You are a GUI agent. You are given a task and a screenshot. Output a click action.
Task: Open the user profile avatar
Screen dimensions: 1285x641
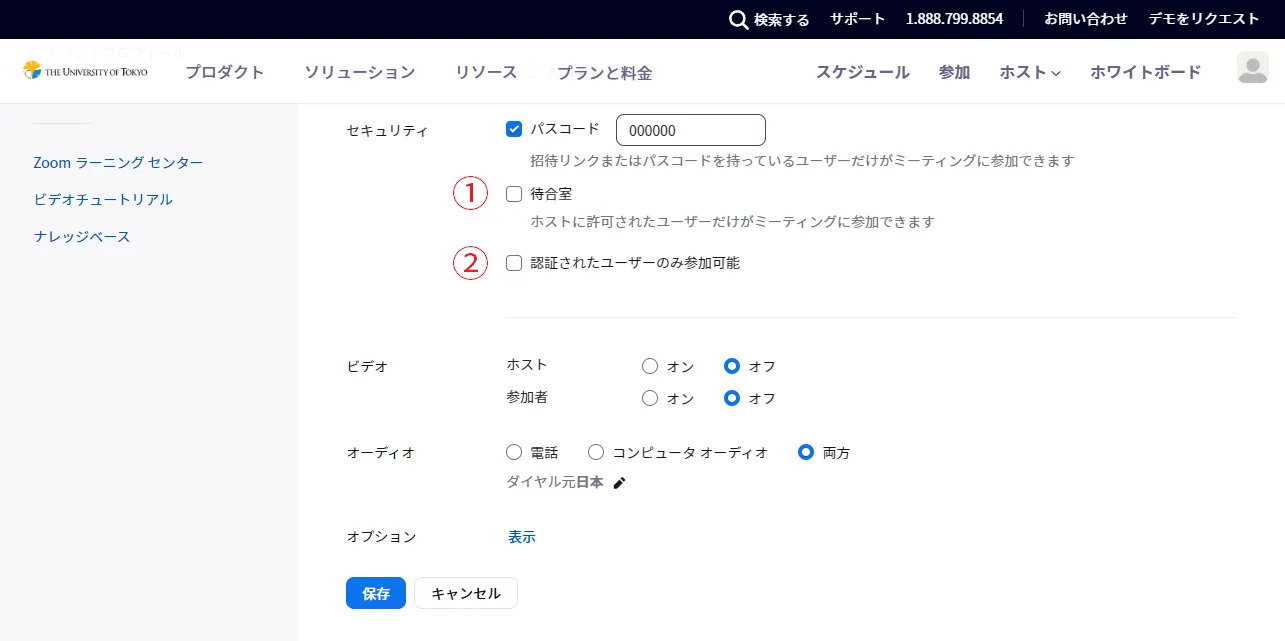pos(1252,68)
